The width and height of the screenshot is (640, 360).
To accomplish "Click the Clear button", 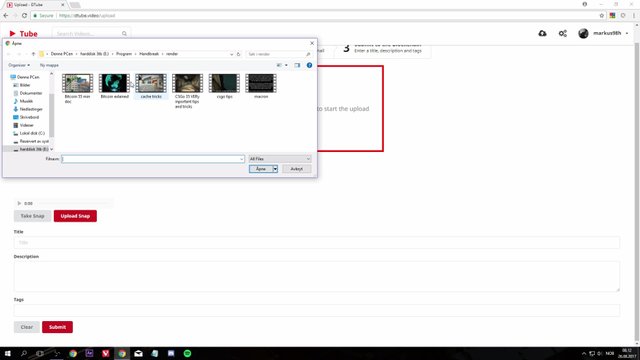I will coord(27,327).
